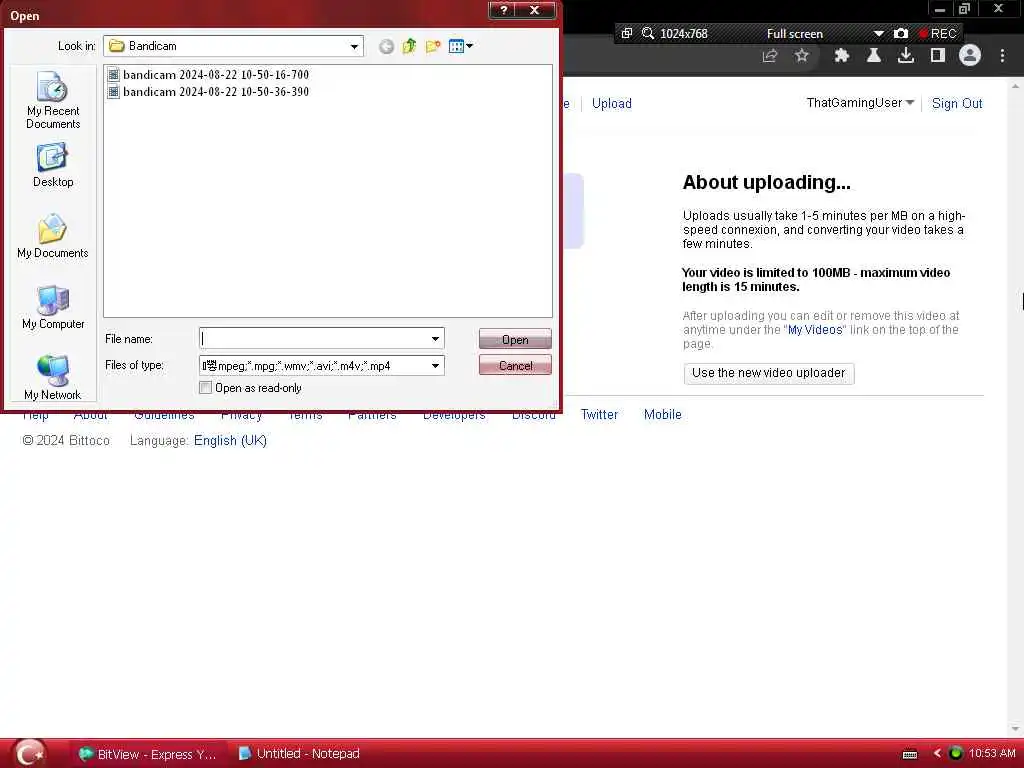Open the My Videos link
This screenshot has width=1024, height=768.
click(x=815, y=330)
